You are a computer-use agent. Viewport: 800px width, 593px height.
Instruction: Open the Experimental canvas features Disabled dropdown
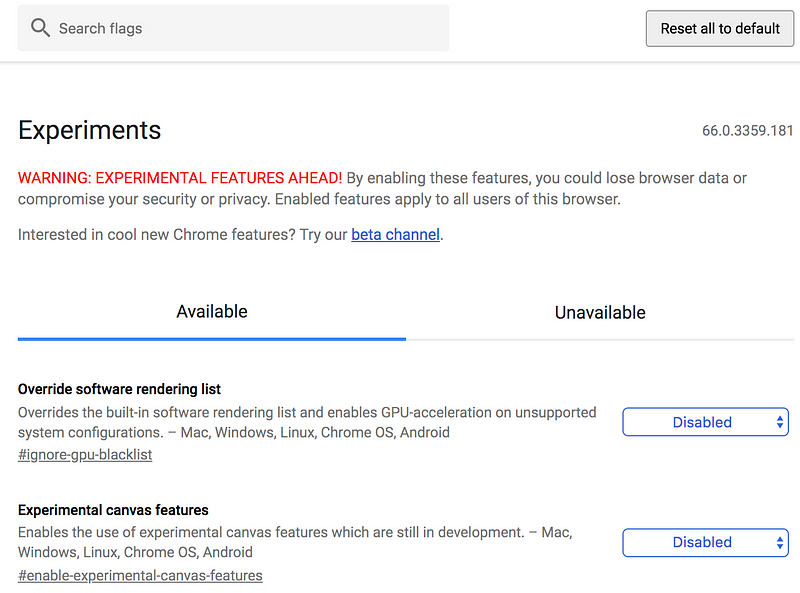pyautogui.click(x=705, y=542)
